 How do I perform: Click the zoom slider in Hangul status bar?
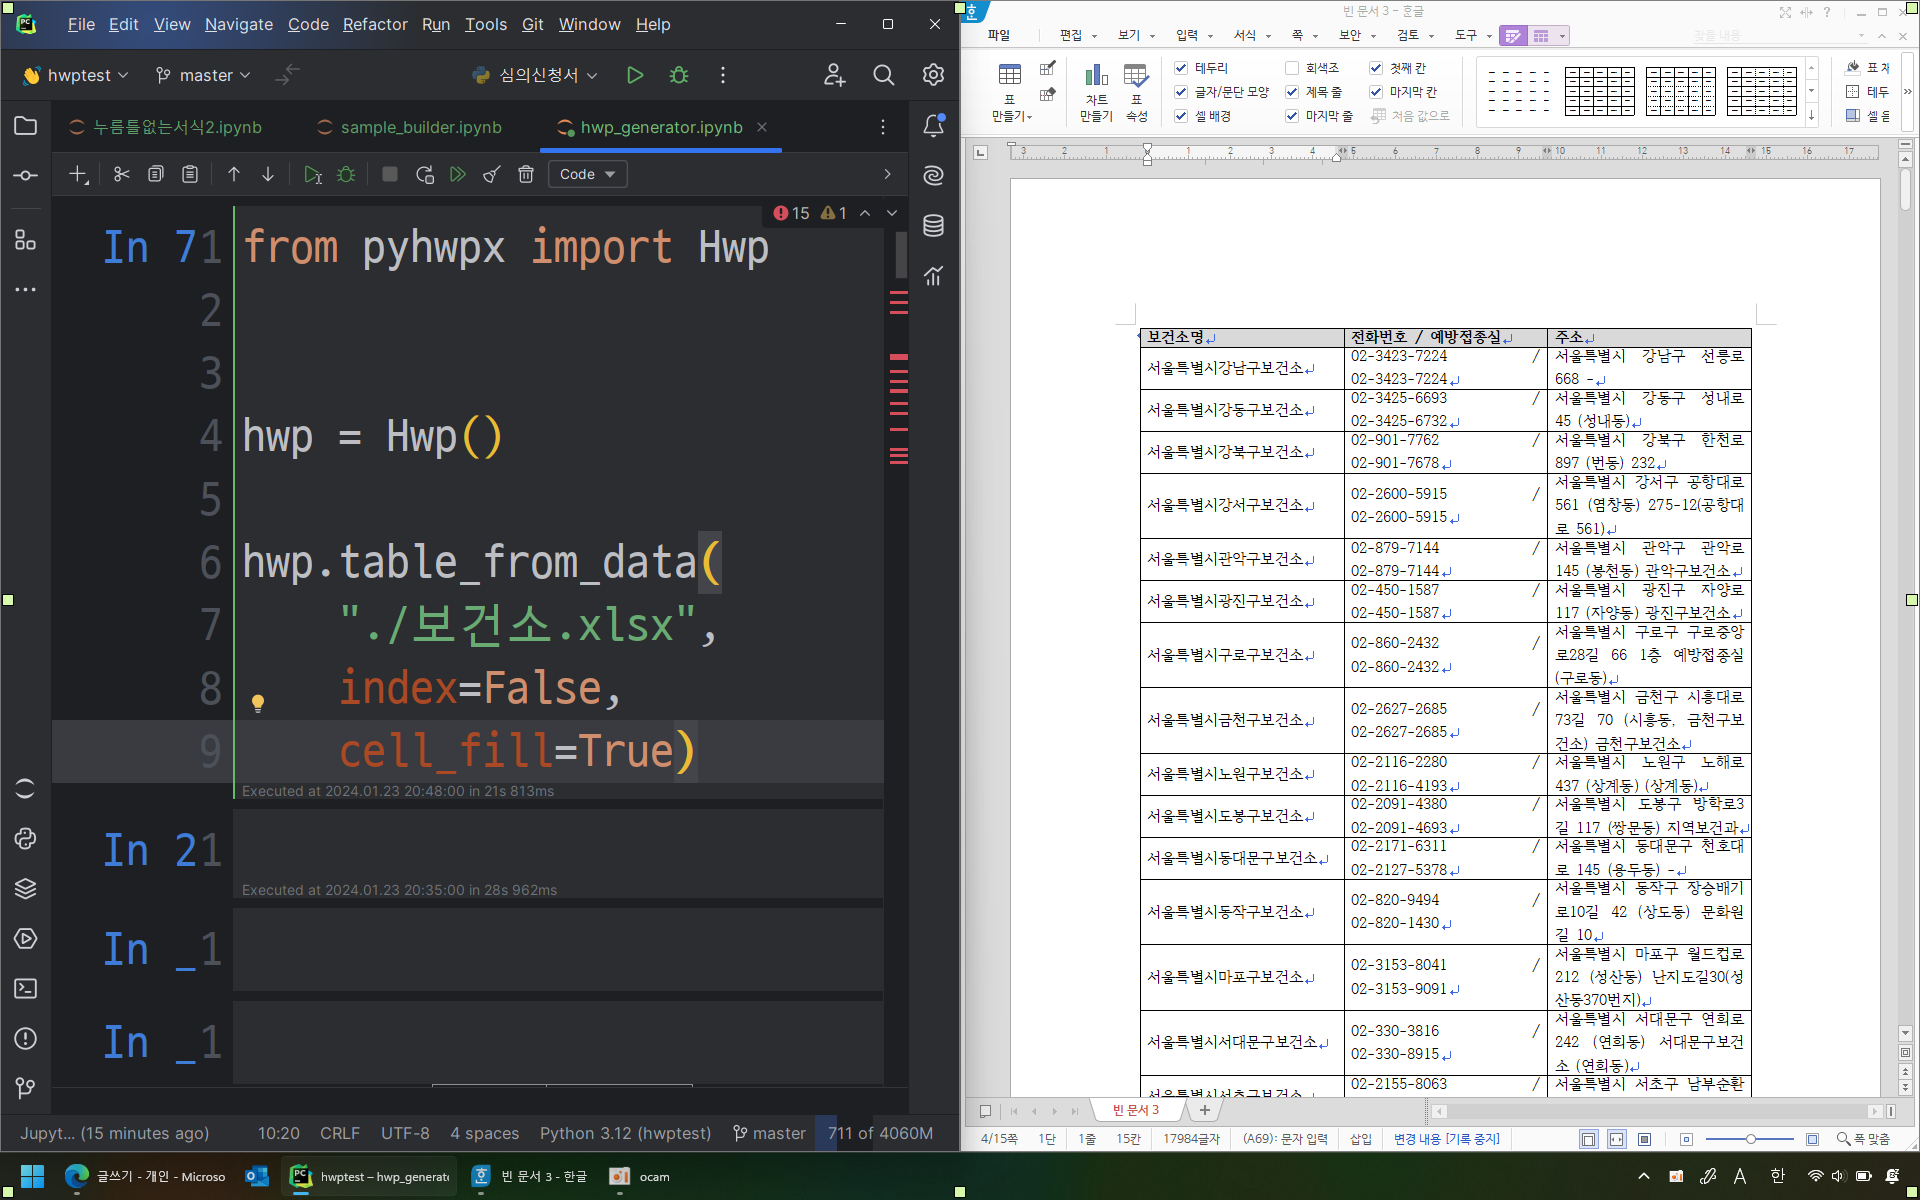1750,1139
